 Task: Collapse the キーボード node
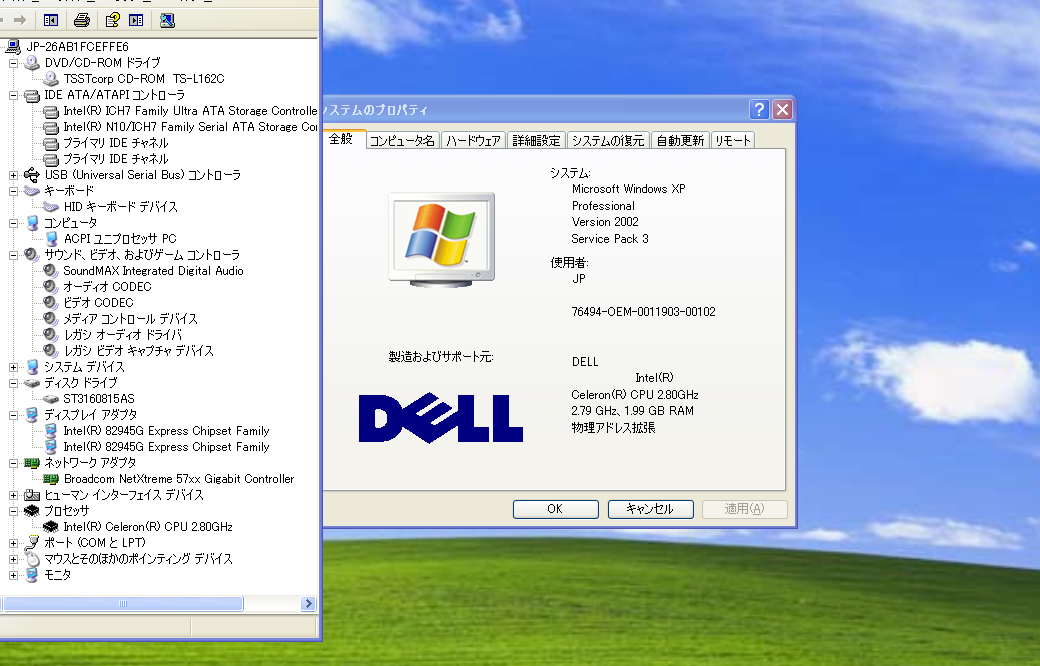[13, 191]
